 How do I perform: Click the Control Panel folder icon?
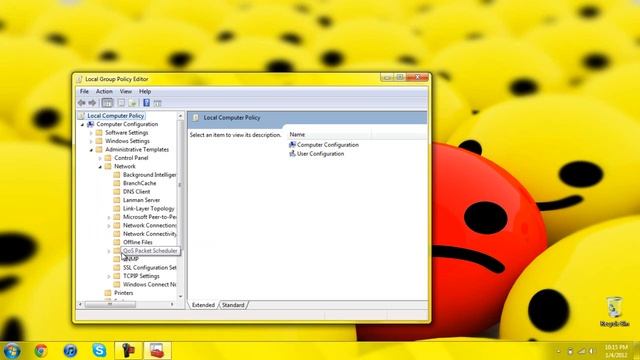[x=108, y=158]
